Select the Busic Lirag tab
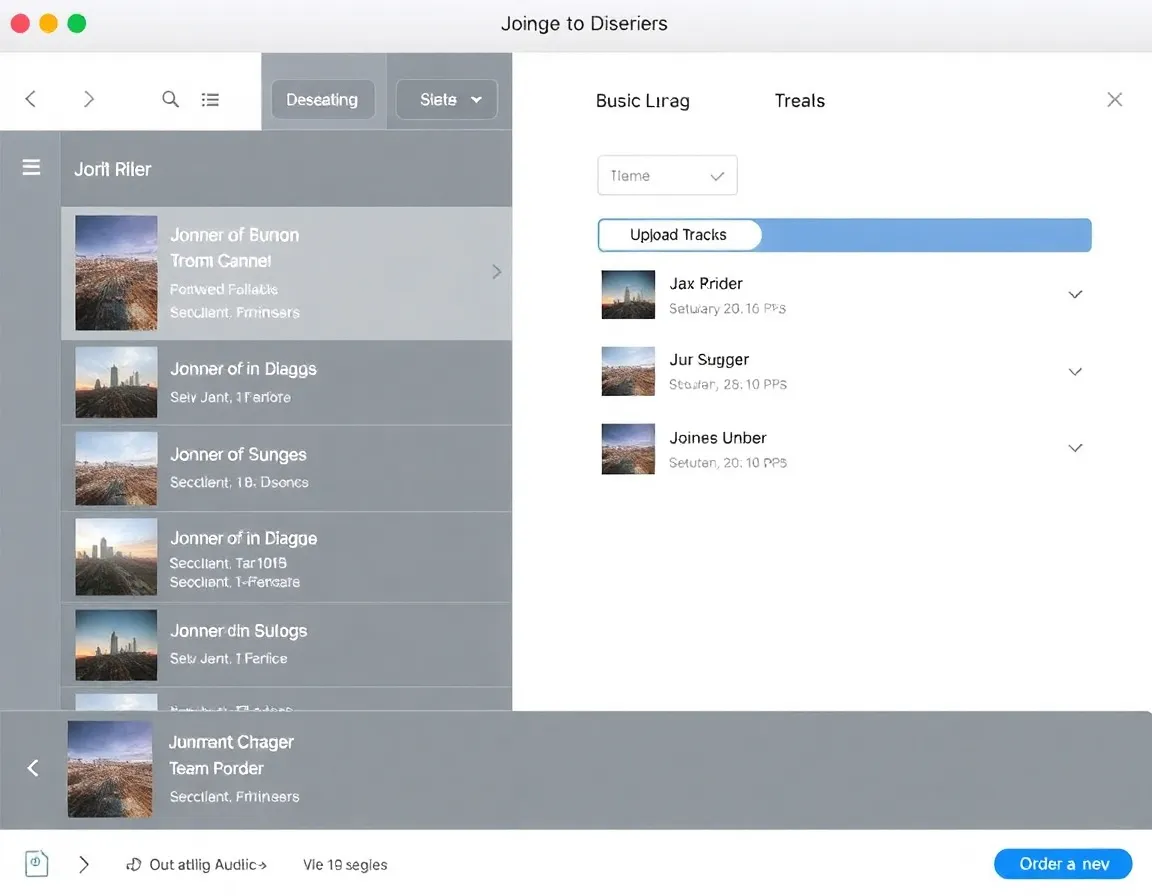1152x896 pixels. click(x=643, y=100)
